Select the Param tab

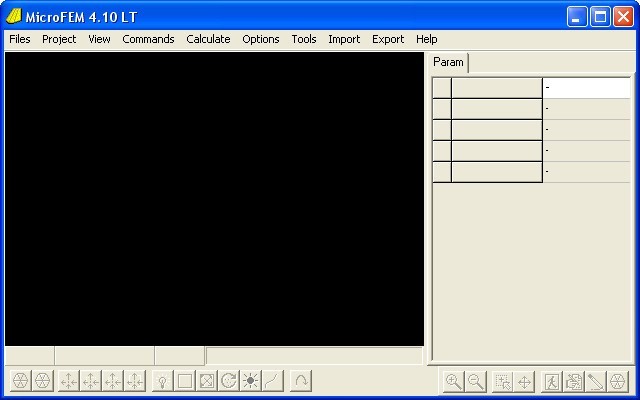click(449, 62)
